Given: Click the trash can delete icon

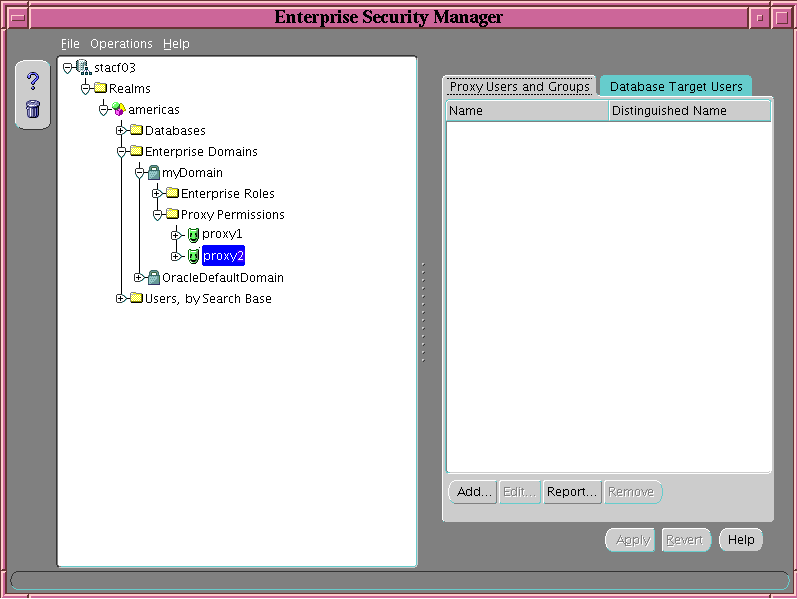Looking at the screenshot, I should pos(33,108).
